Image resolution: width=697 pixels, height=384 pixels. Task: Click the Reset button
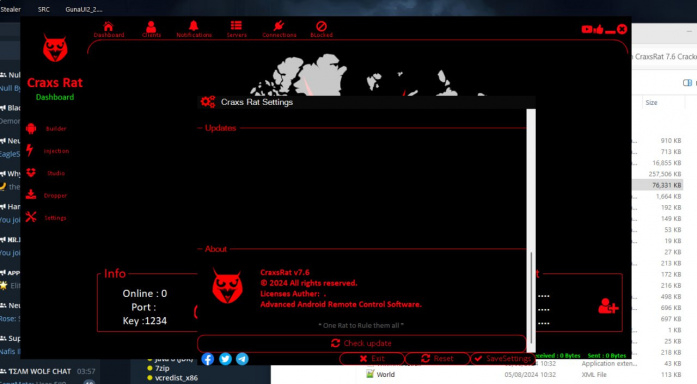437,358
